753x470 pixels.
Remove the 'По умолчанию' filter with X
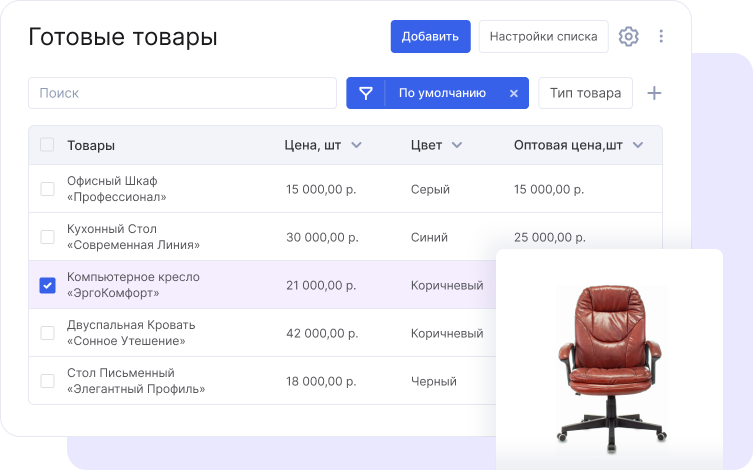pyautogui.click(x=514, y=93)
